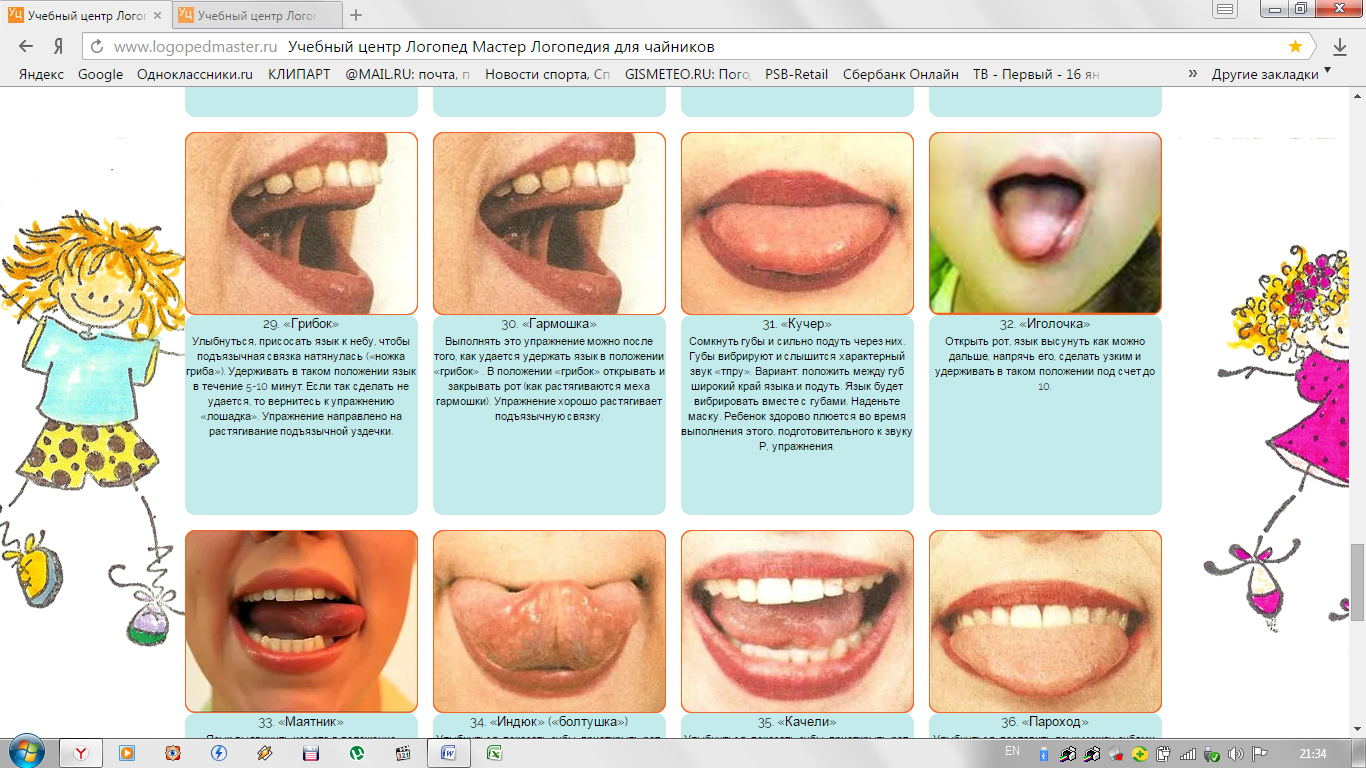
Task: Open a new browser tab with the plus
Action: [356, 15]
